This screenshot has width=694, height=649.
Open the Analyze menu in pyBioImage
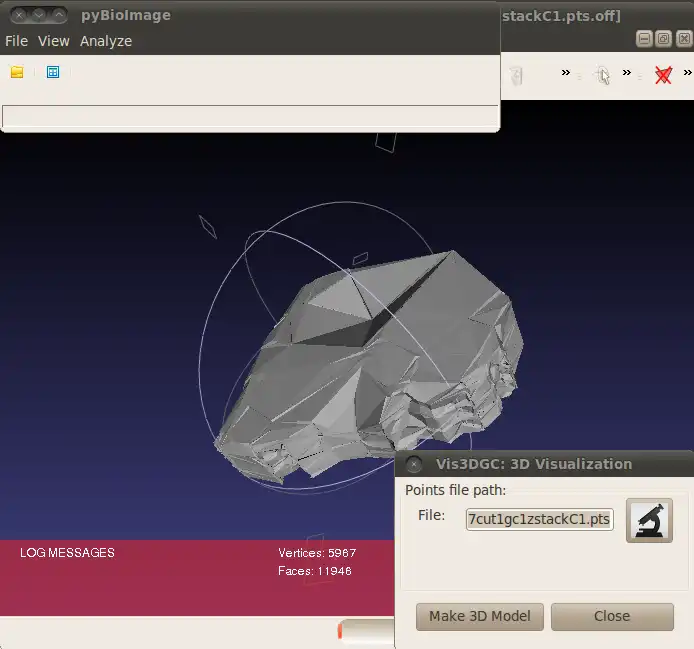tap(106, 41)
